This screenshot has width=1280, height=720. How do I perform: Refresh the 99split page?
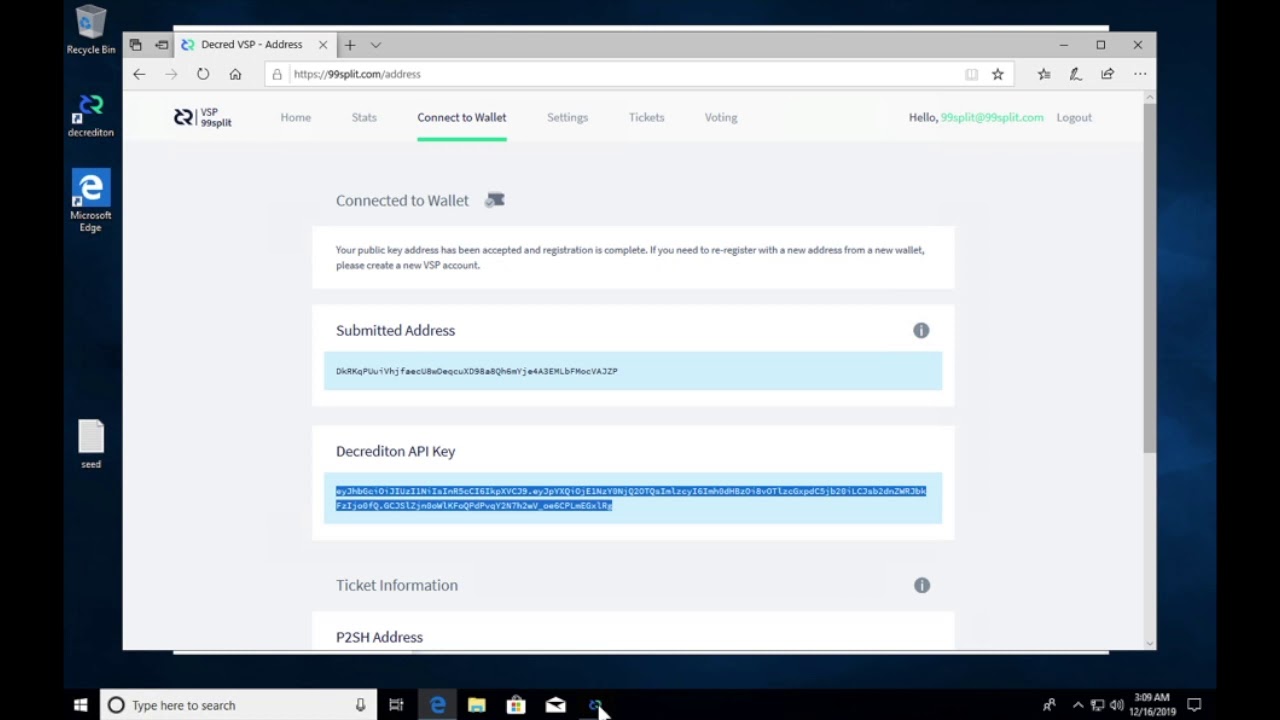[x=203, y=74]
